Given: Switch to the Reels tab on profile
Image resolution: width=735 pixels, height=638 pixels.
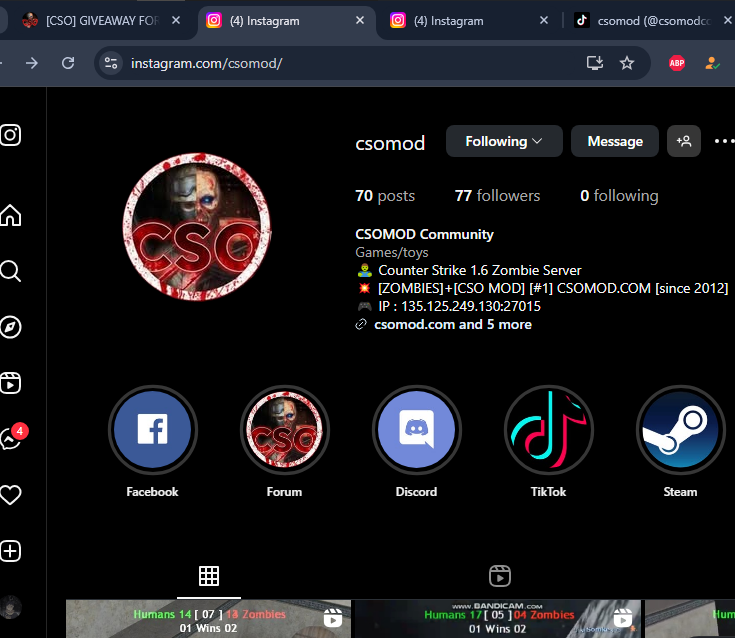Looking at the screenshot, I should 500,575.
